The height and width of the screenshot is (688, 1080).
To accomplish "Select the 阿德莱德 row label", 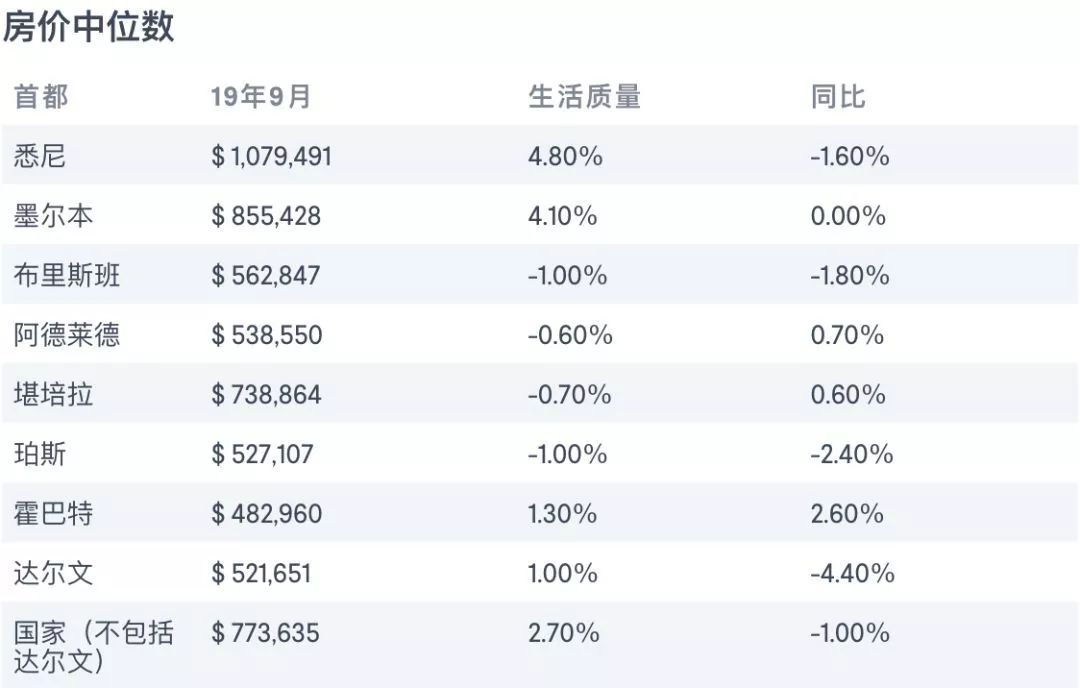I will 67,335.
